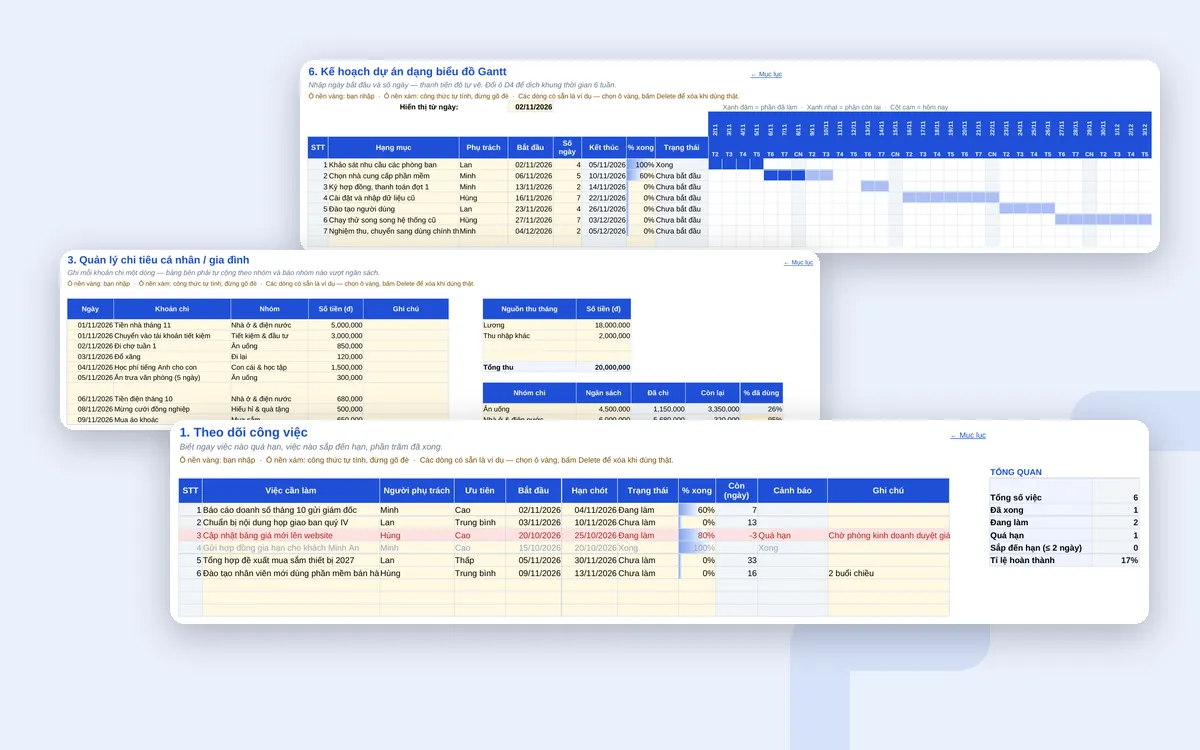
Task: Select the Nhóm column header in the expense table
Action: pos(269,309)
